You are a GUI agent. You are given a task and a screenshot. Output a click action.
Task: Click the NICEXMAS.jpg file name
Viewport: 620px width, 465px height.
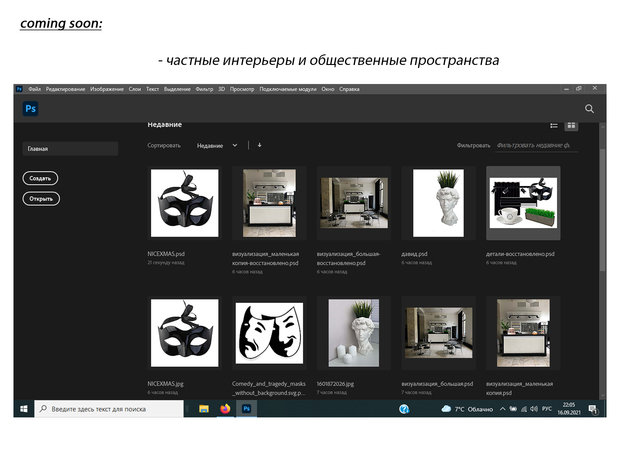pyautogui.click(x=165, y=384)
